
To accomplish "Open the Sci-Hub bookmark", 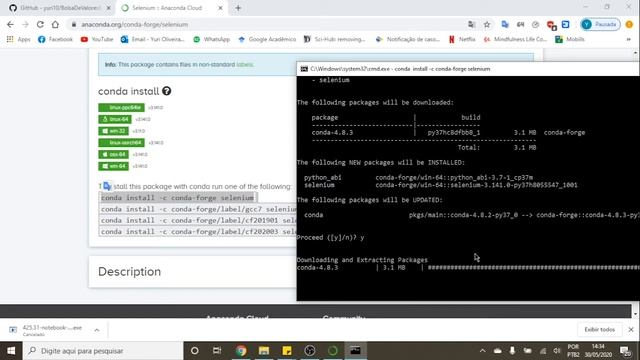I will (335, 39).
